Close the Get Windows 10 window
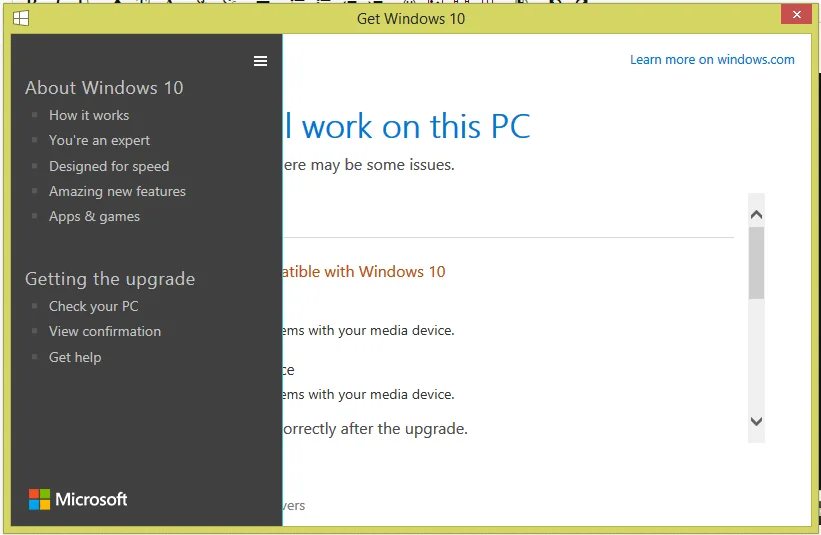The height and width of the screenshot is (535, 821). (x=796, y=15)
